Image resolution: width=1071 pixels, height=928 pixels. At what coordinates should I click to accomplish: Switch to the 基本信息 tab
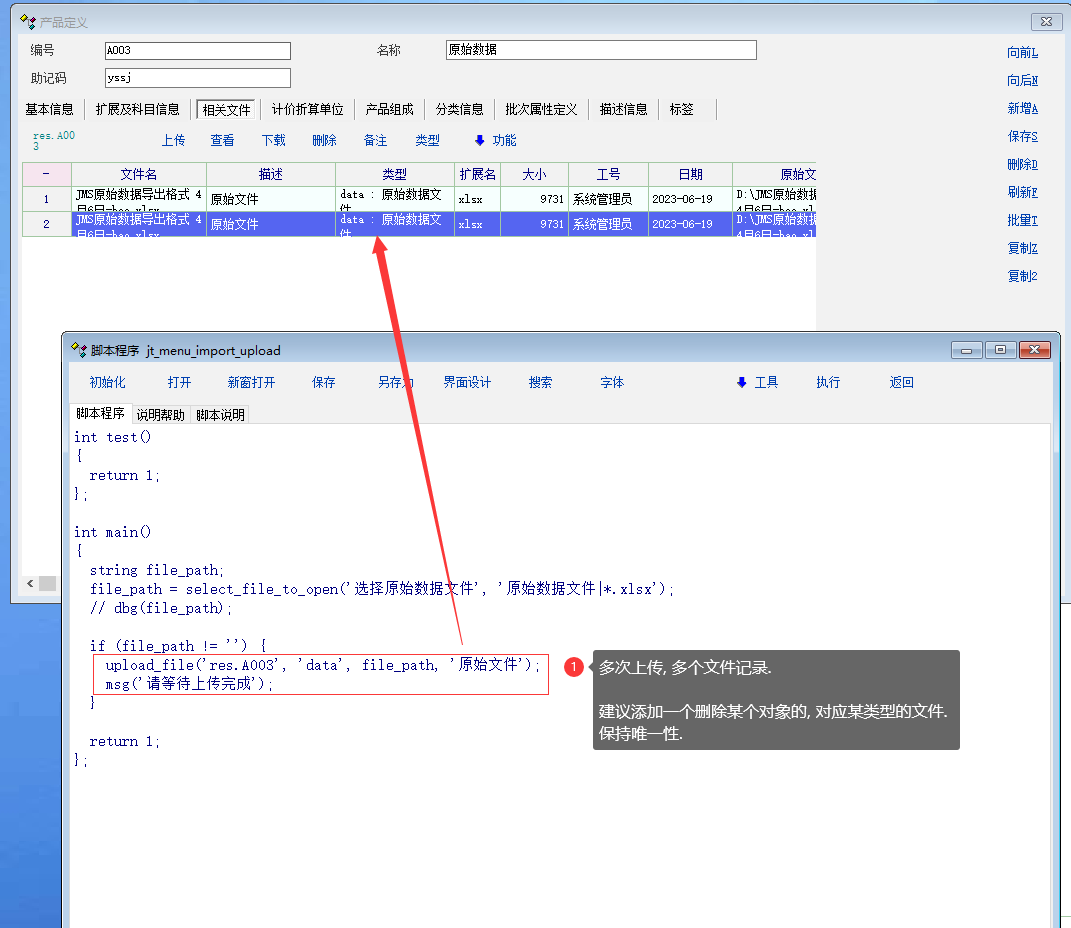point(49,109)
